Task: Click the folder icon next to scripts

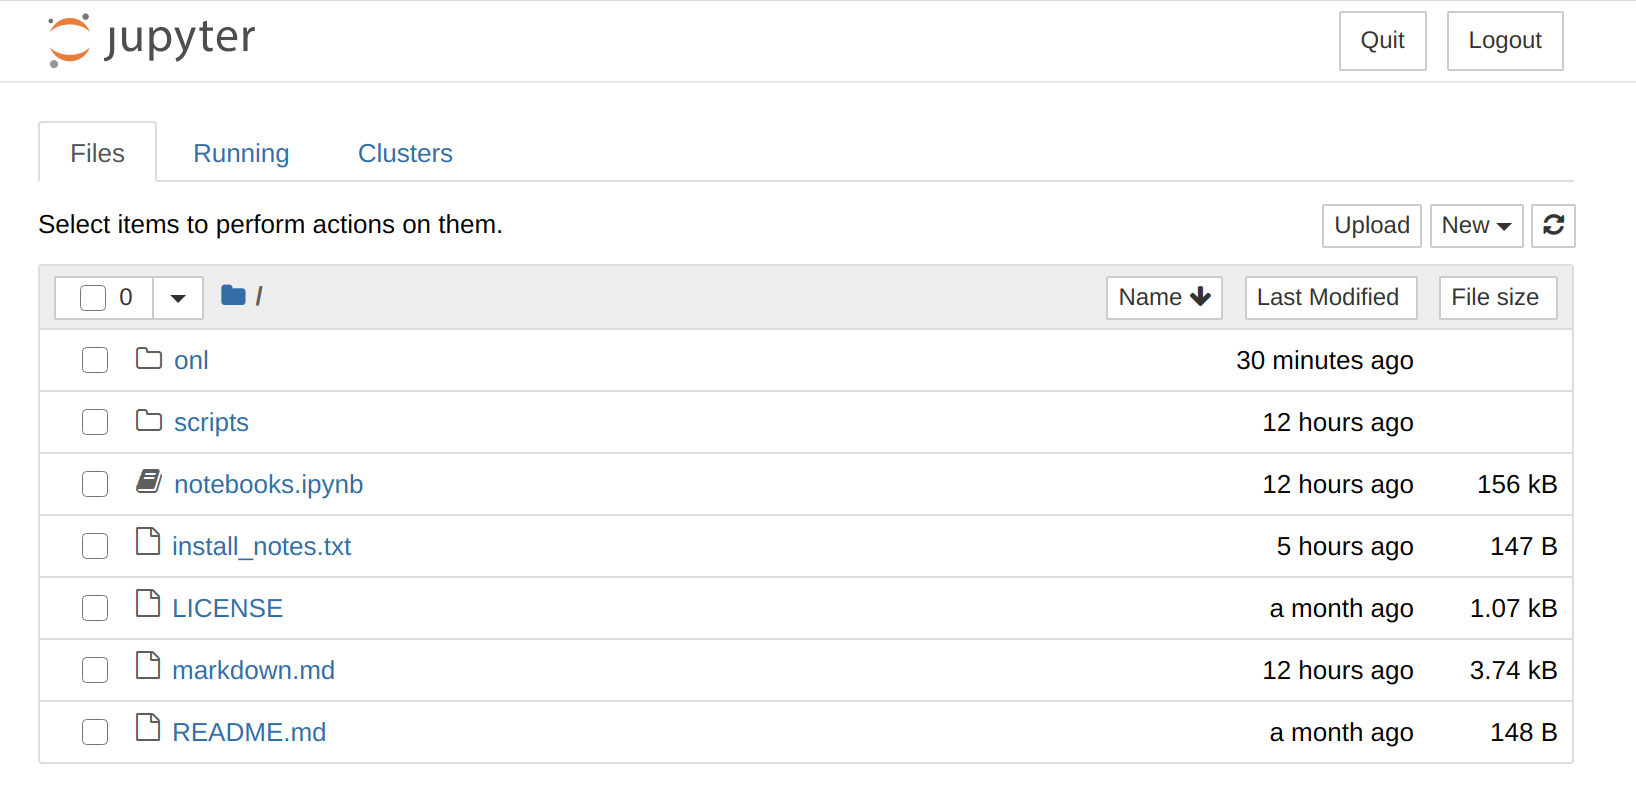Action: point(149,420)
